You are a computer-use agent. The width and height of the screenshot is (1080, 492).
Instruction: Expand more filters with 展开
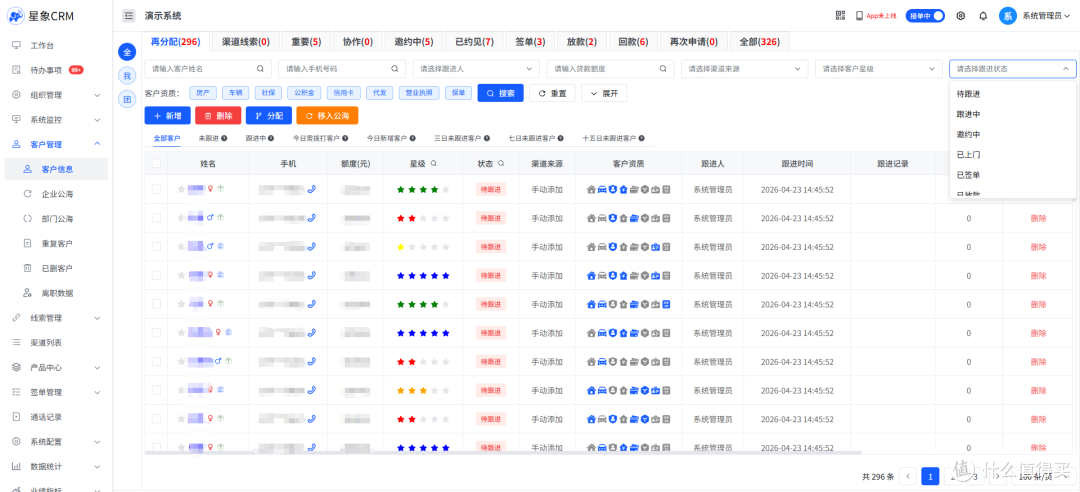(604, 93)
